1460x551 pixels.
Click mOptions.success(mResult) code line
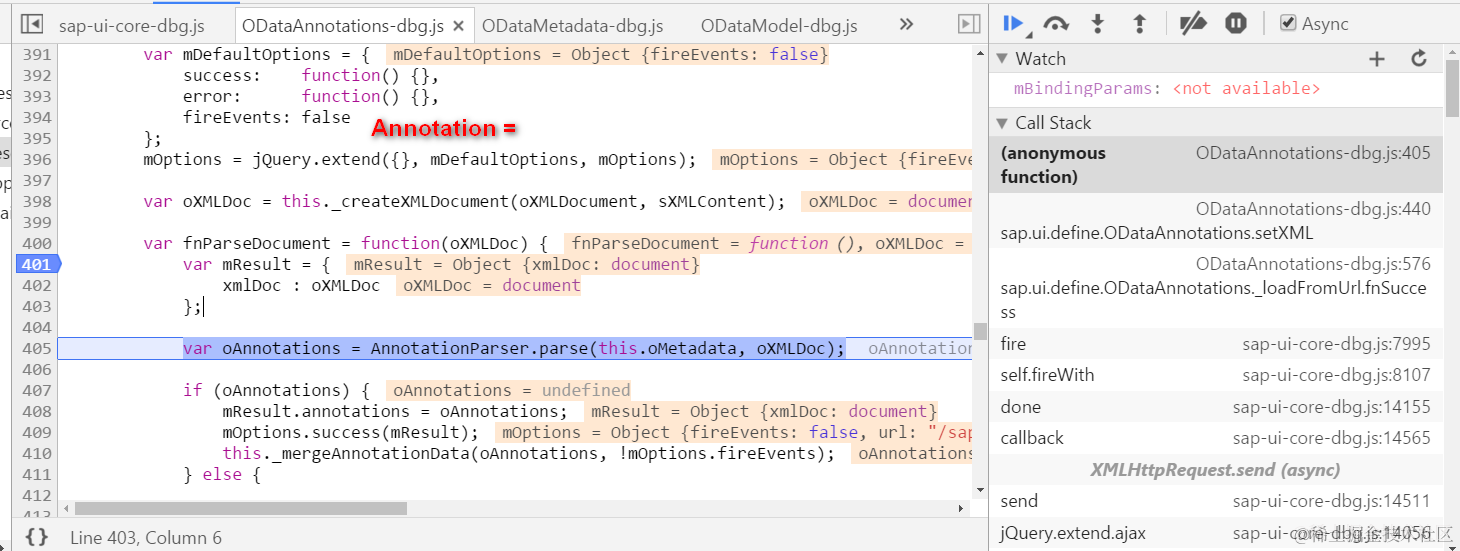[x=351, y=432]
